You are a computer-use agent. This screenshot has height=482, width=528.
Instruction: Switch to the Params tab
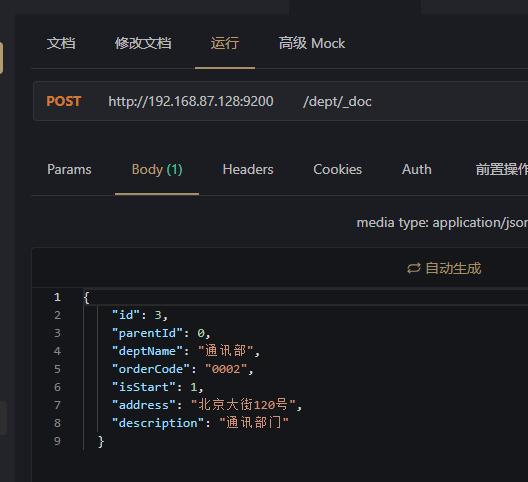pos(69,169)
